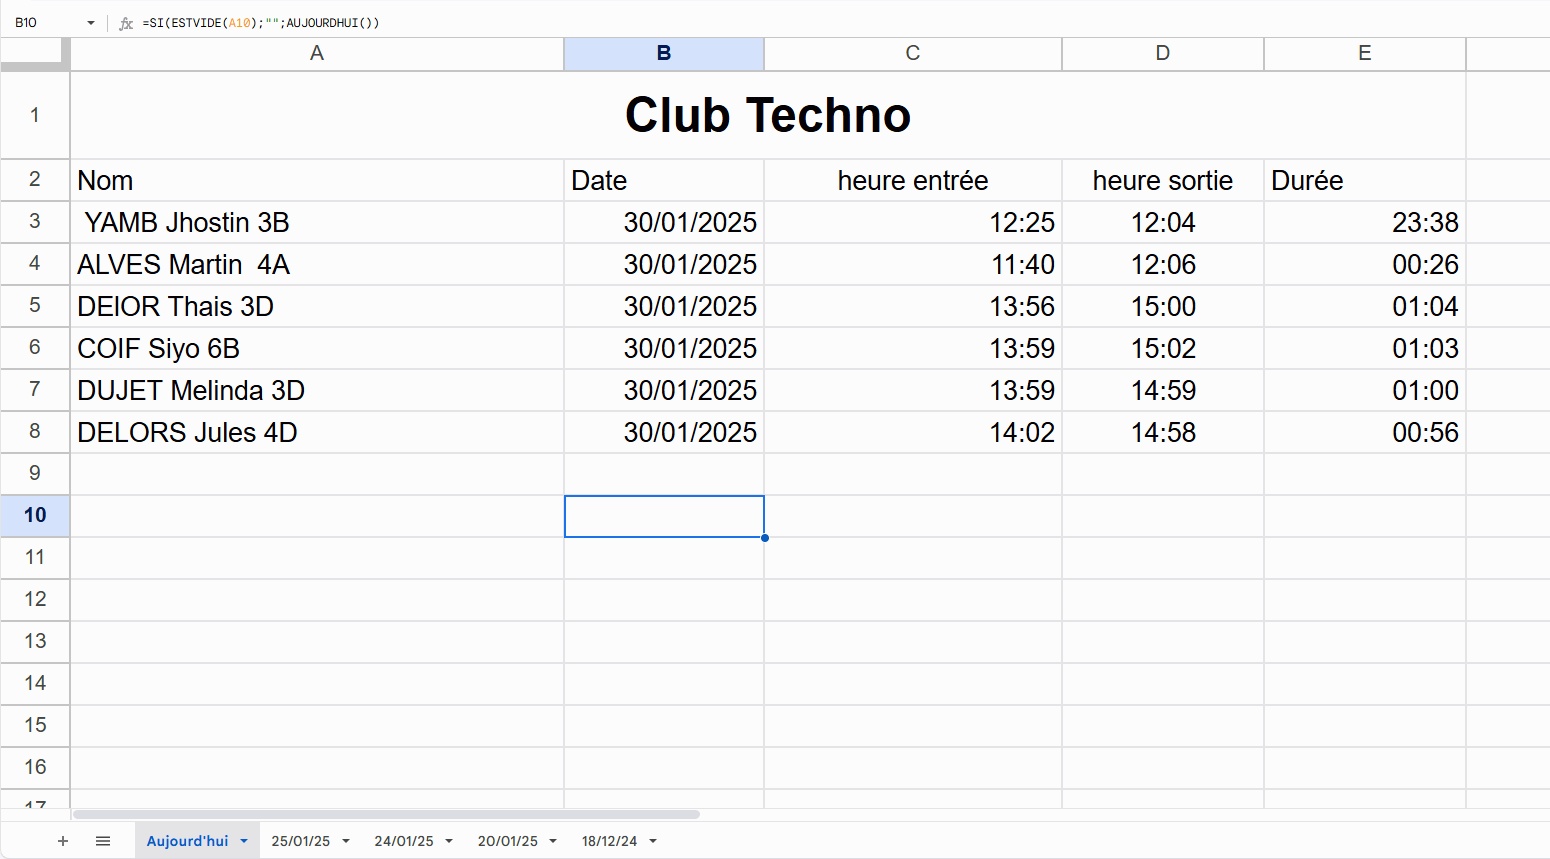Expand the Aujourd'hui tab menu arrow
Screen dimensions: 1550x859
tap(244, 841)
